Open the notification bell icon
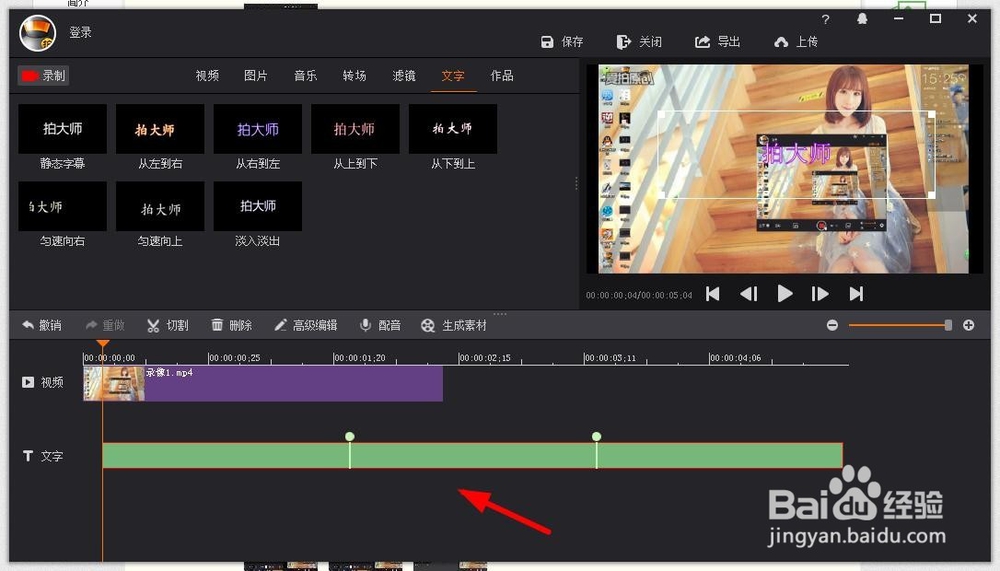 [862, 19]
